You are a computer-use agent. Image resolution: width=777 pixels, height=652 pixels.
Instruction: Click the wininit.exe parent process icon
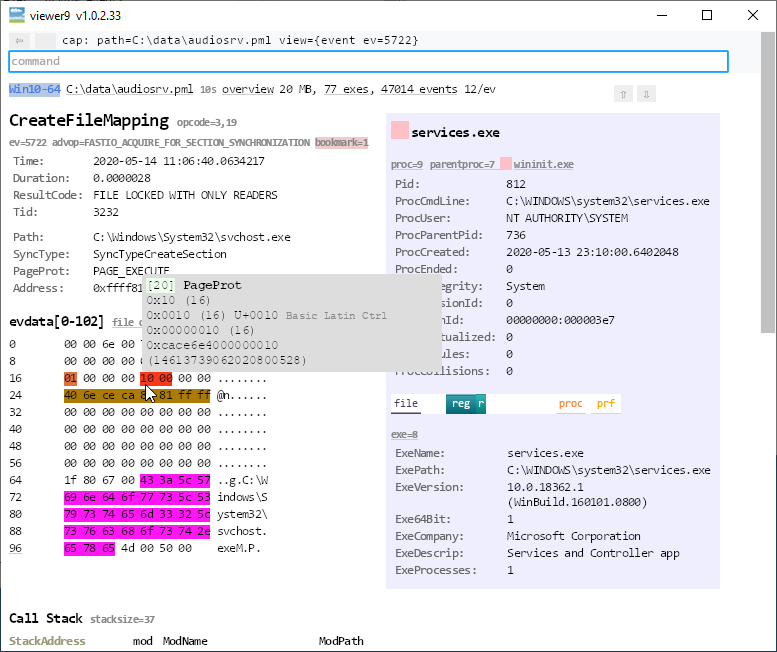coord(506,163)
